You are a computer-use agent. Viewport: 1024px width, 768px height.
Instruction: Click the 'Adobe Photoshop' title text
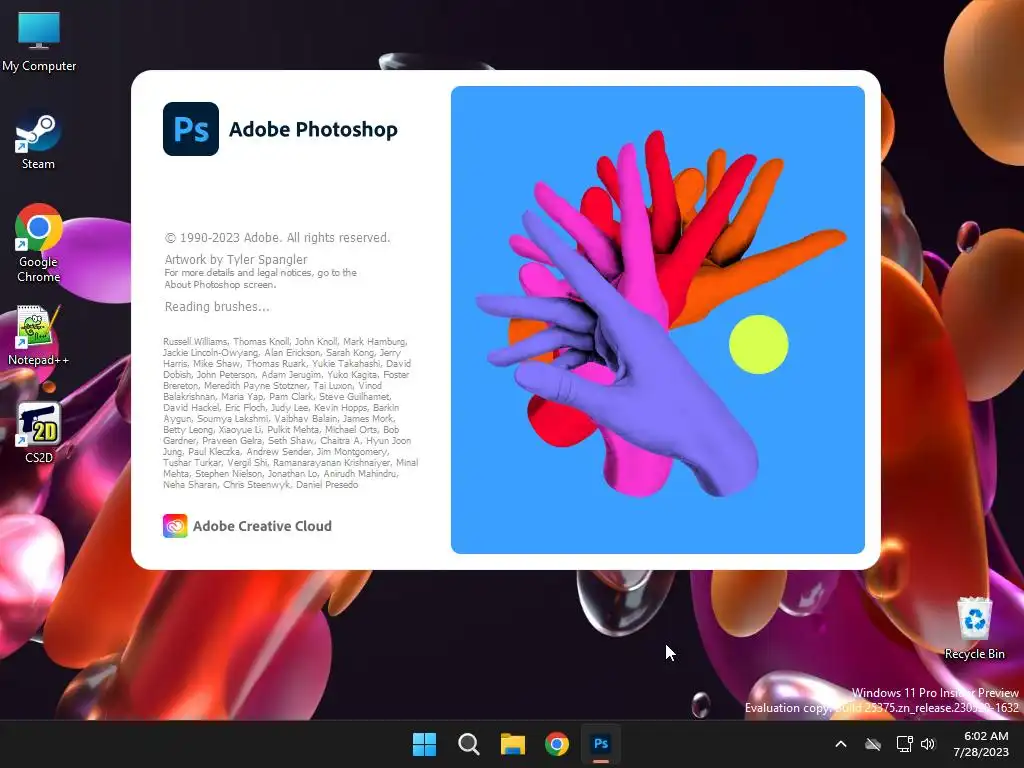[313, 129]
